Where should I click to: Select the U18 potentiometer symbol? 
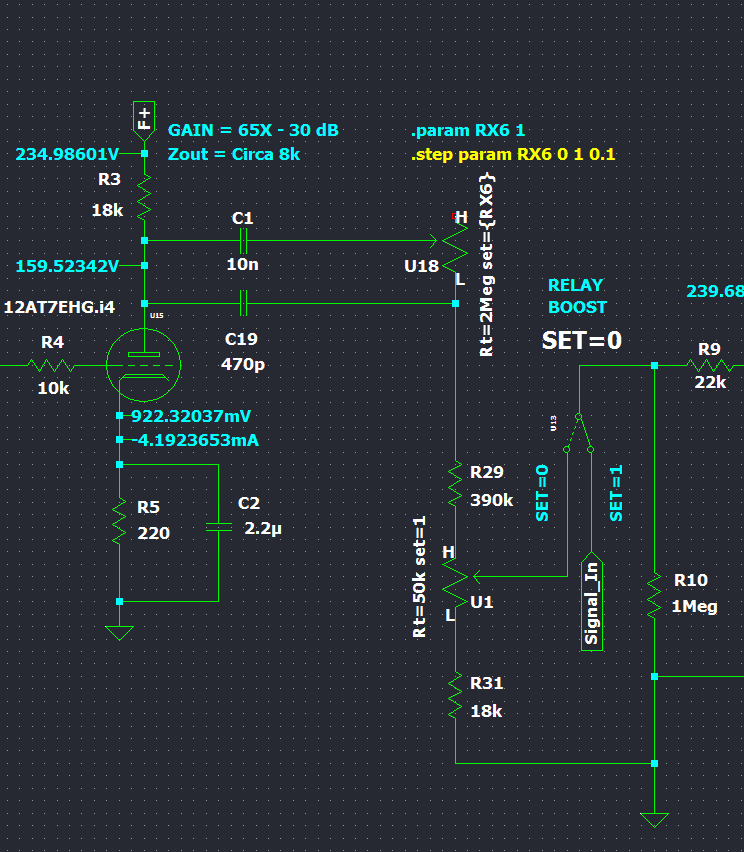[454, 242]
